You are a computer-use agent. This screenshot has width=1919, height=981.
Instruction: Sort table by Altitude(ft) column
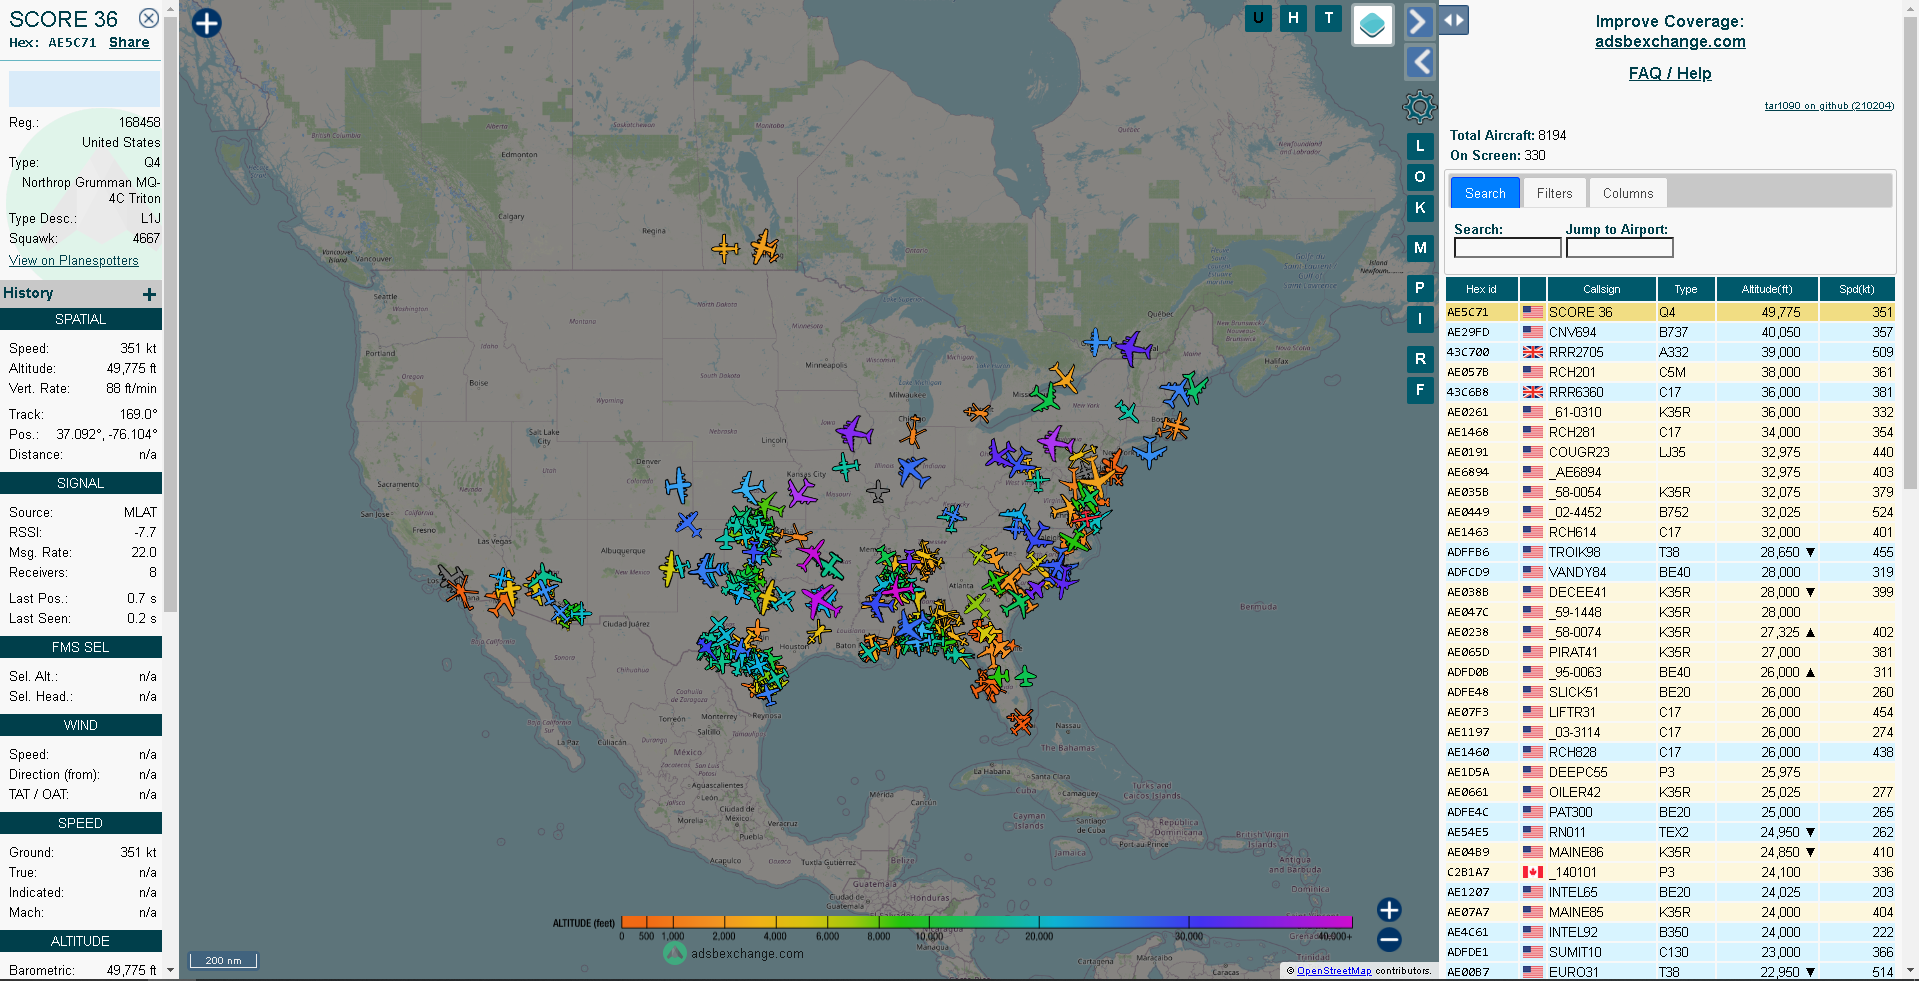1767,289
